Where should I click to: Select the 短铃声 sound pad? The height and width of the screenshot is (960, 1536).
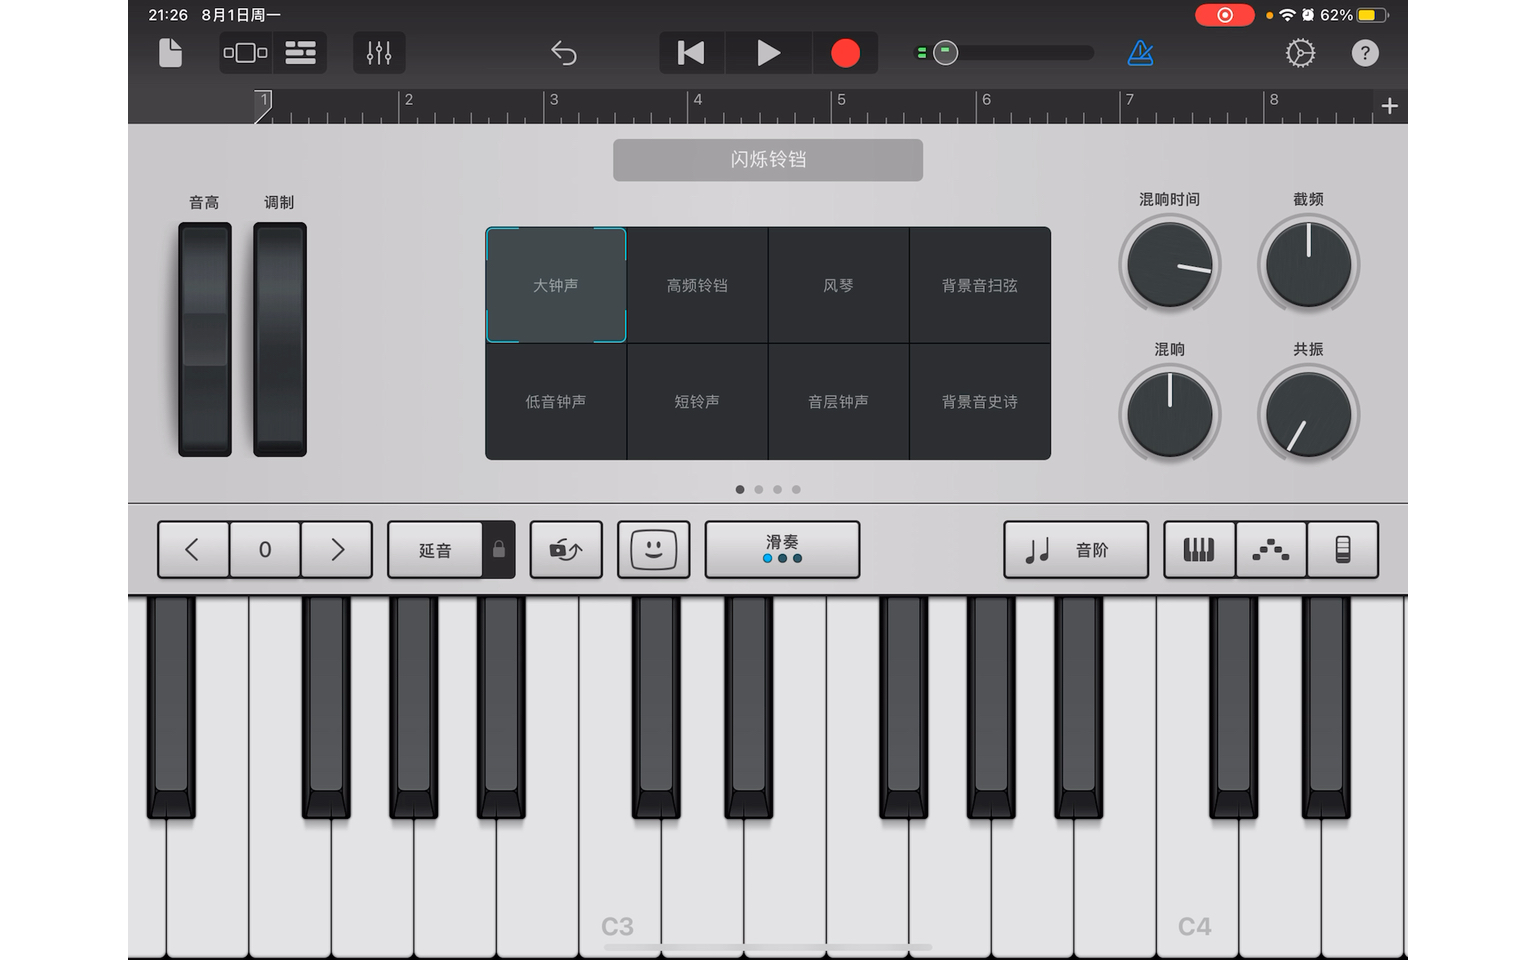pyautogui.click(x=697, y=402)
